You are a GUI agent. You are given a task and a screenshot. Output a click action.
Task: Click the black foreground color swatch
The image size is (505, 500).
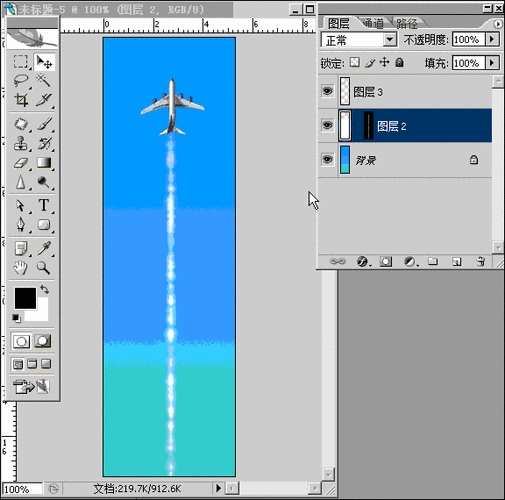point(25,298)
